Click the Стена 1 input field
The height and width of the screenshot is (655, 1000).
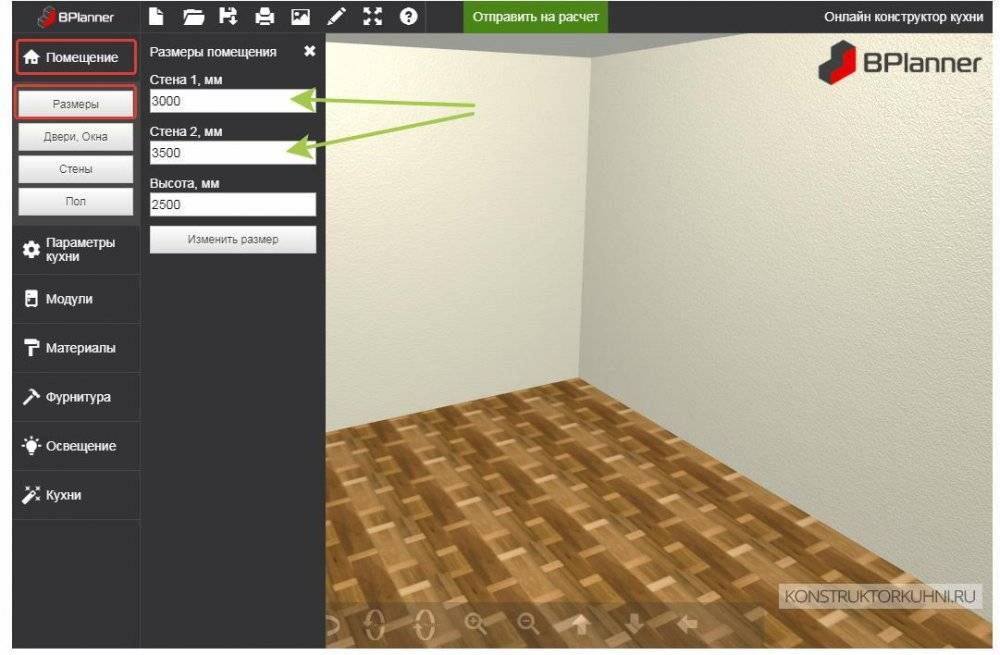pos(232,101)
